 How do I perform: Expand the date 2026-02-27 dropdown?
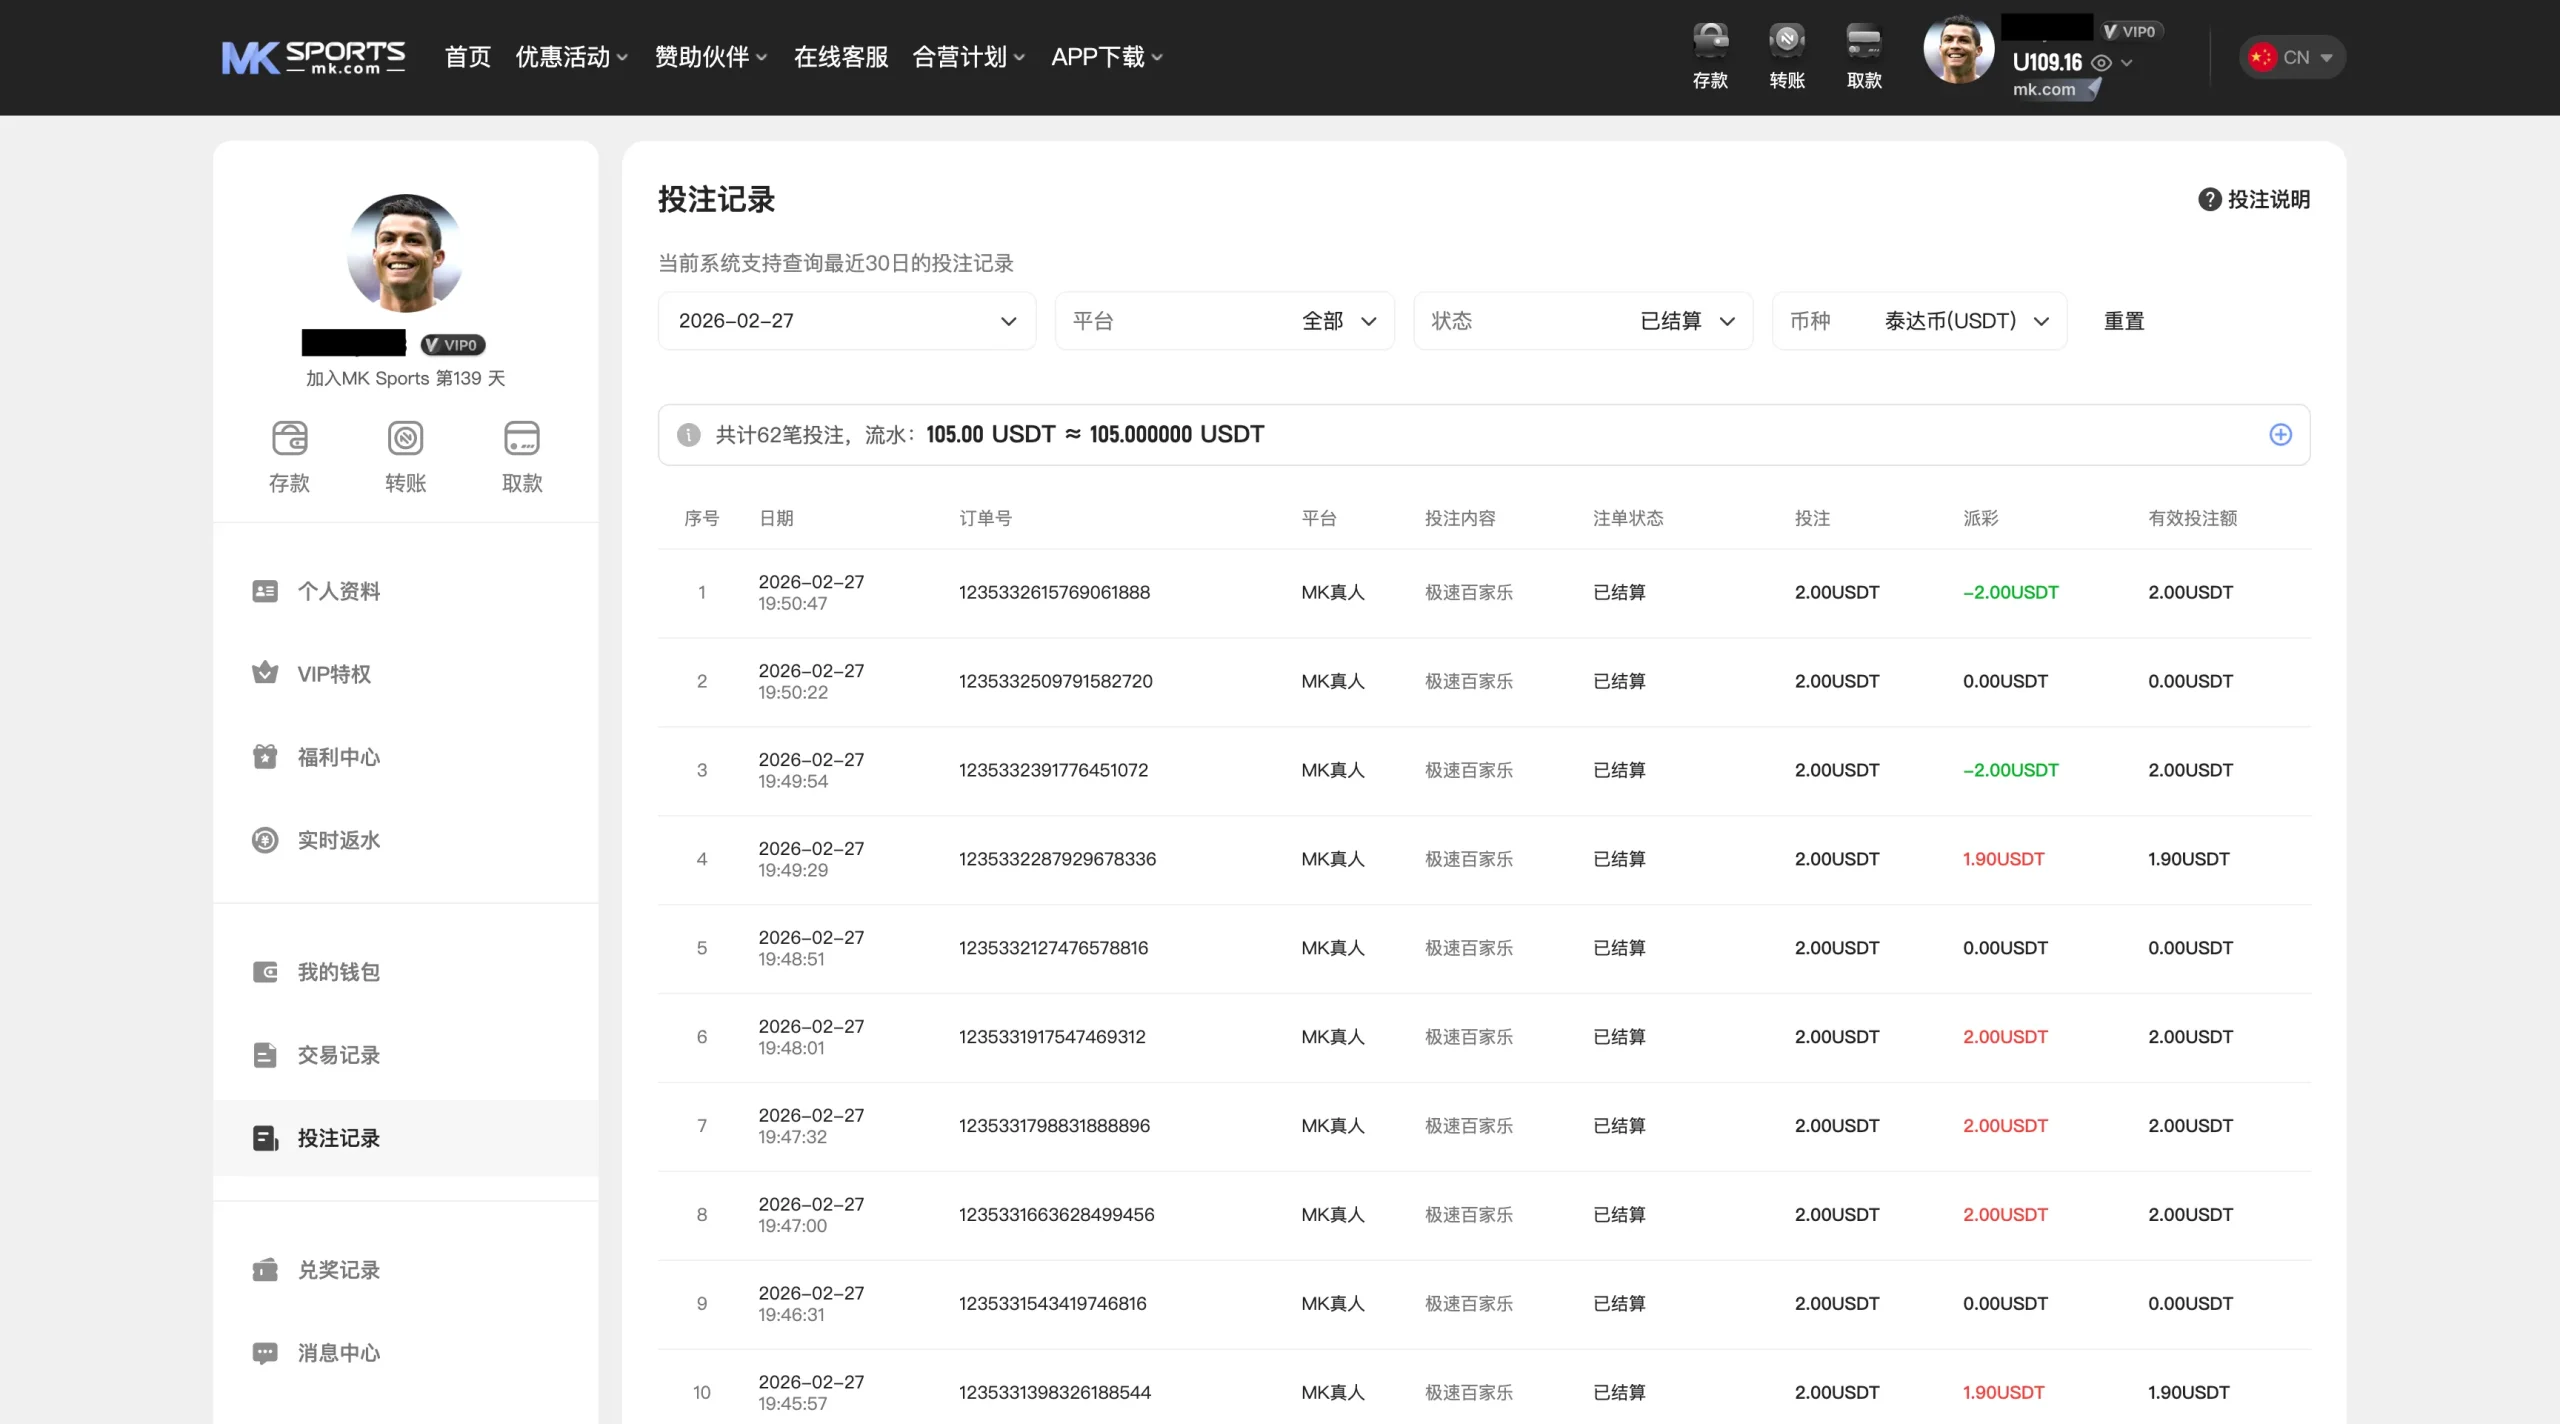coord(846,321)
